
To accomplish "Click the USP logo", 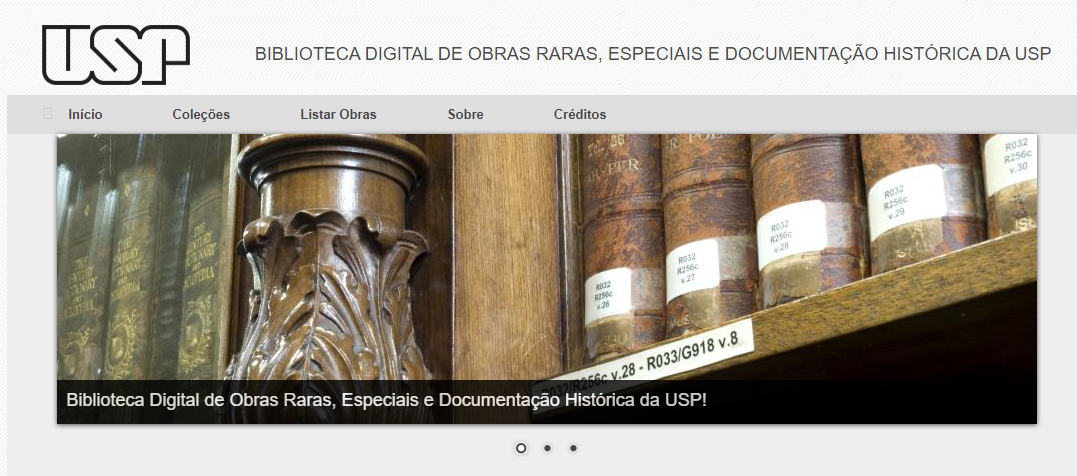I will pyautogui.click(x=116, y=55).
